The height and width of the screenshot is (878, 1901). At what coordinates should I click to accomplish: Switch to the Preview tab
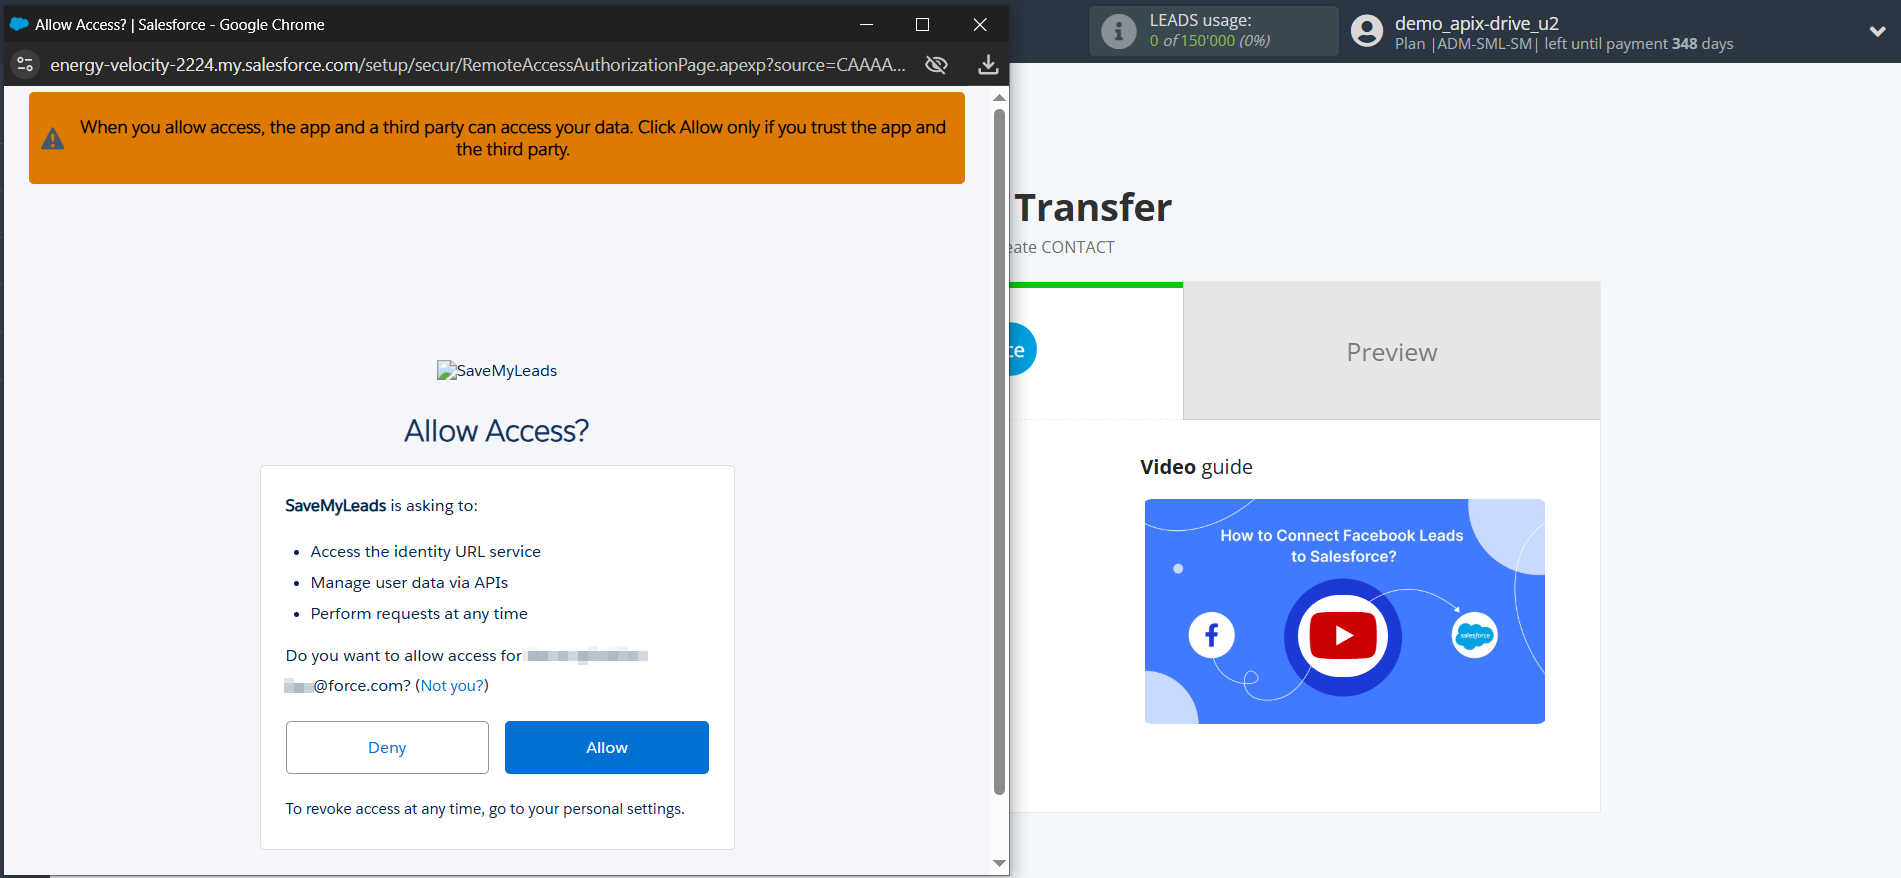(x=1391, y=352)
